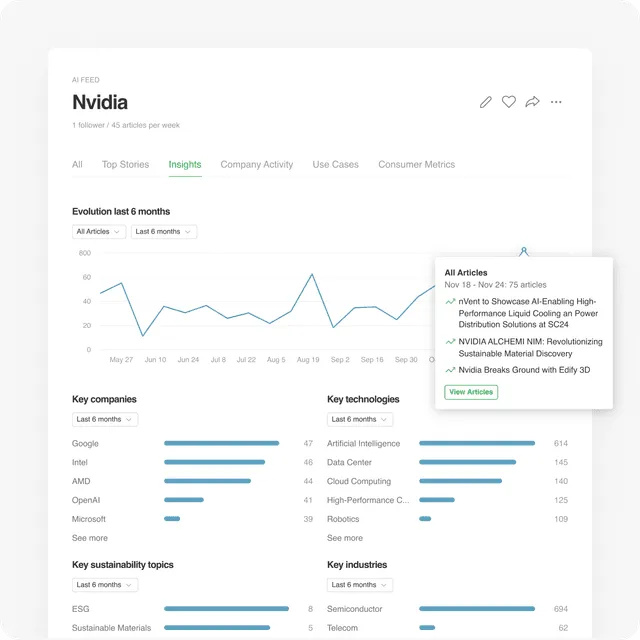Select the Nov 18 data point marker on chart
The height and width of the screenshot is (640, 640).
(x=524, y=249)
